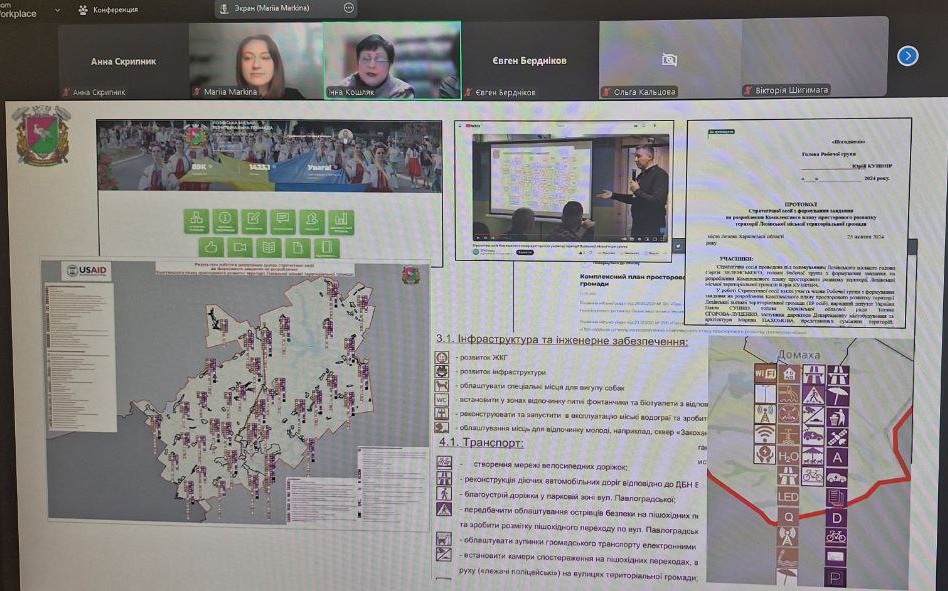Click the green thumbs-up icon tile
This screenshot has width=948, height=591.
click(210, 247)
